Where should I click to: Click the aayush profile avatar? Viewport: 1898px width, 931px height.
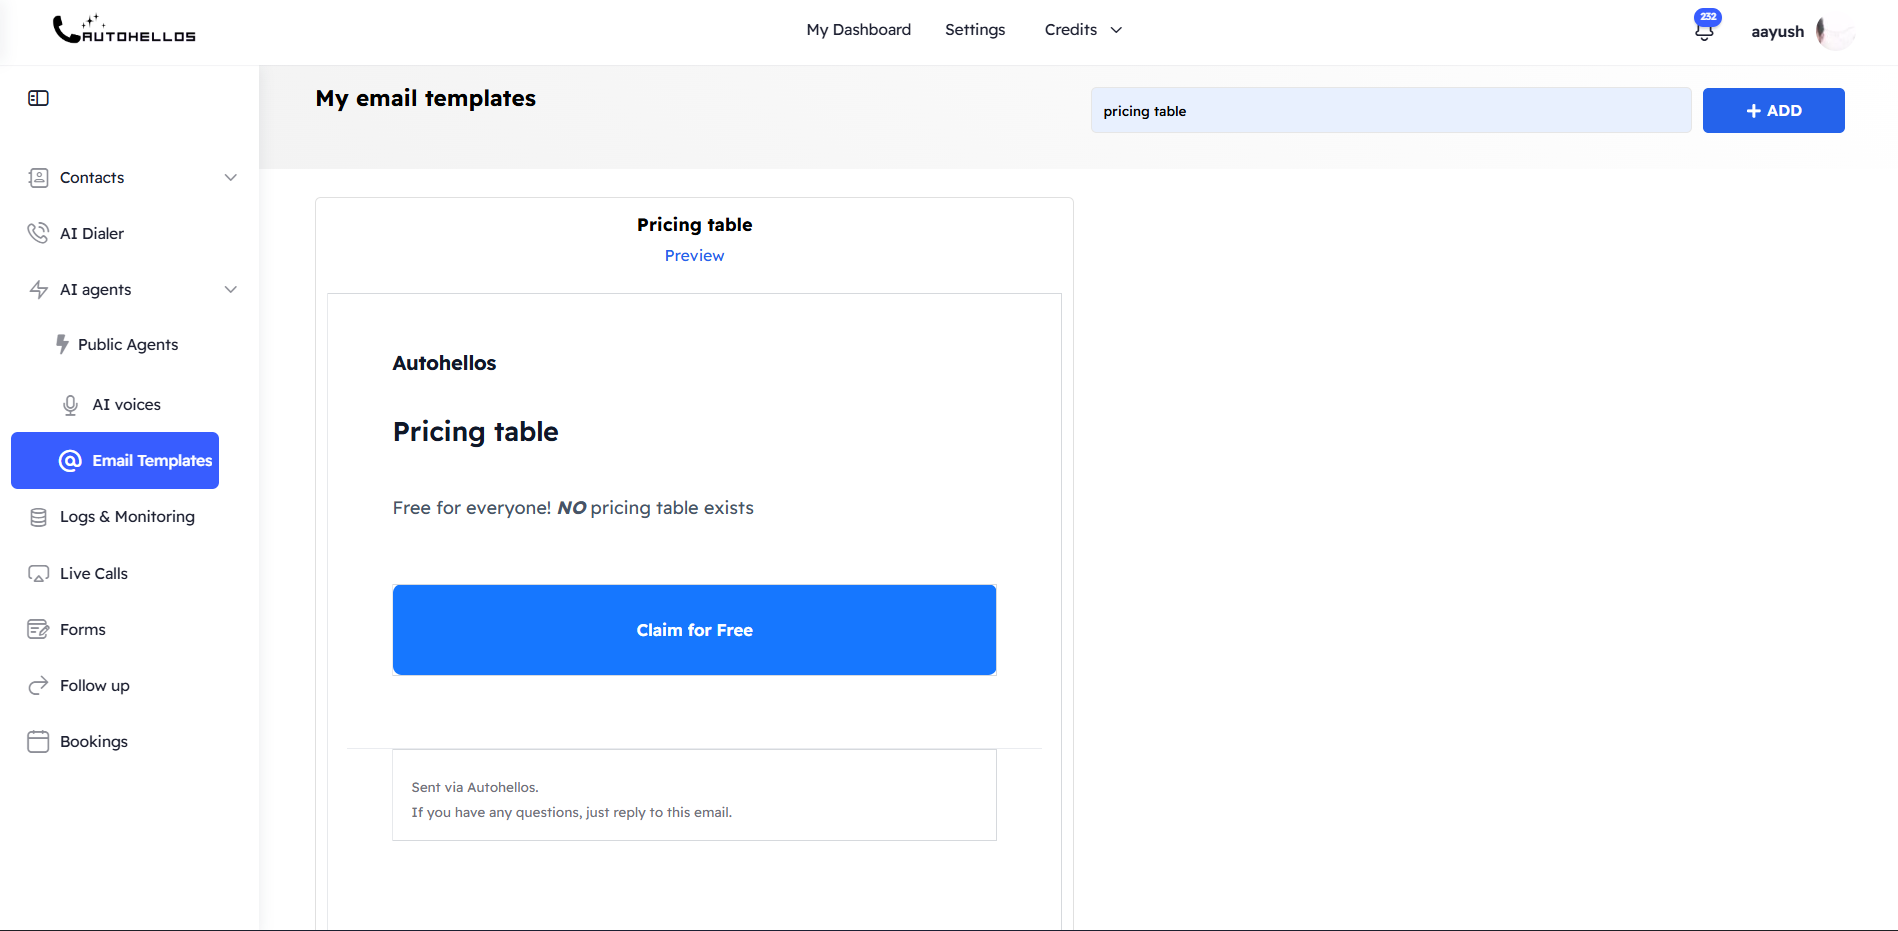point(1834,32)
